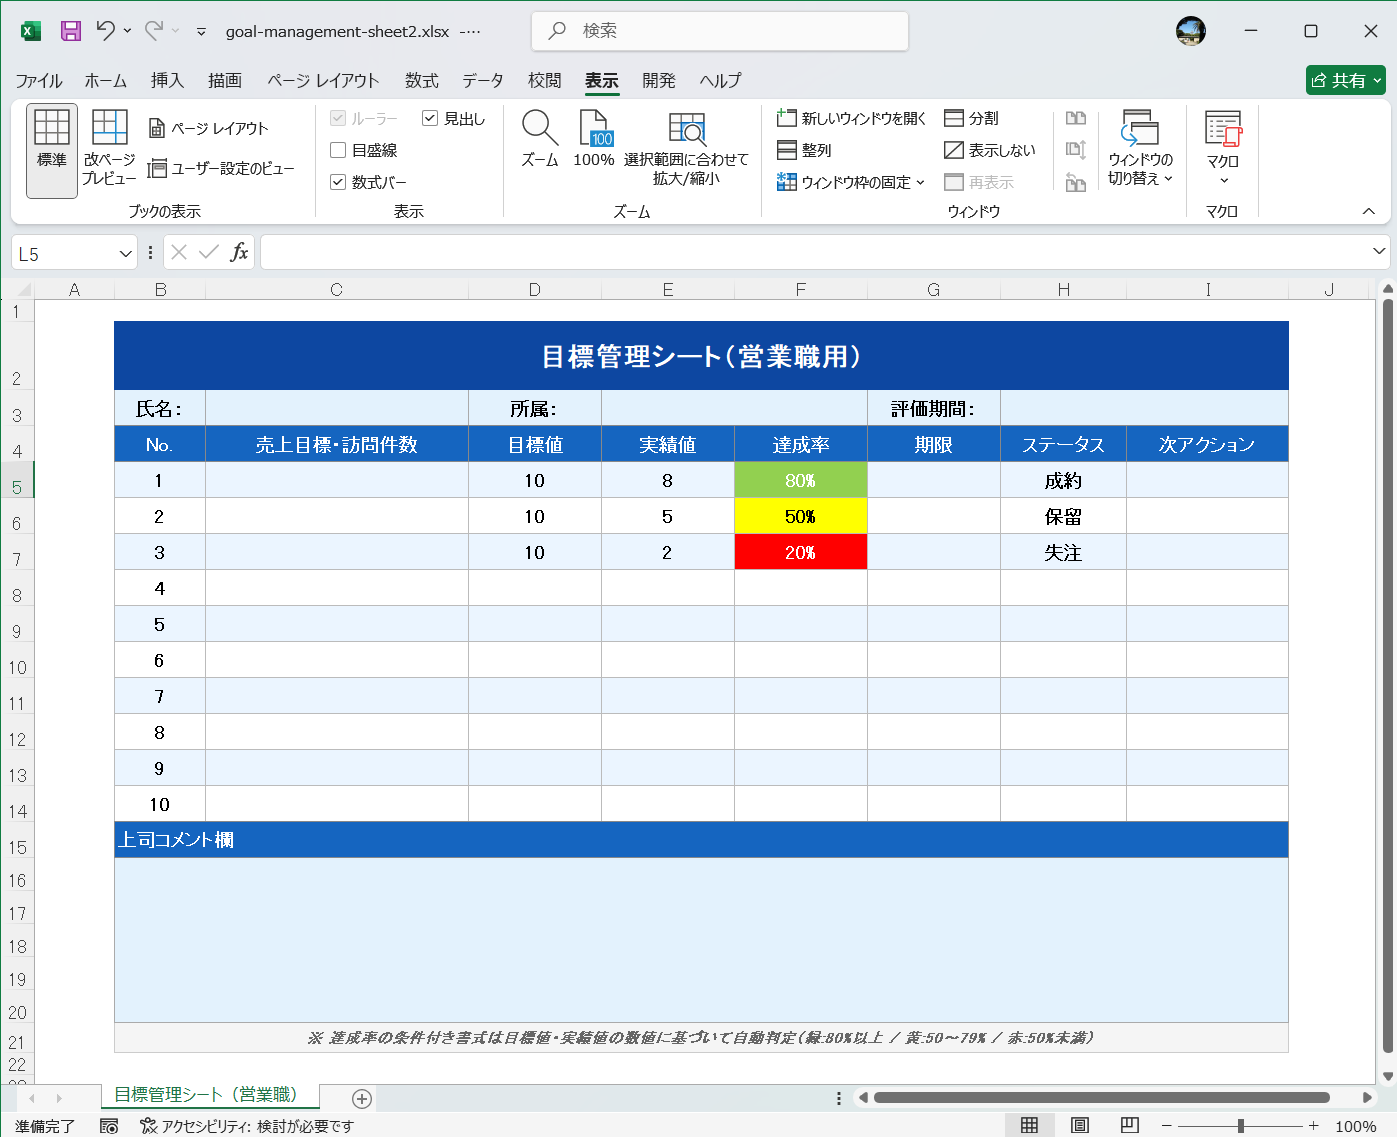The image size is (1397, 1137).
Task: Open the Share (共有) button dropdown
Action: pos(1377,80)
